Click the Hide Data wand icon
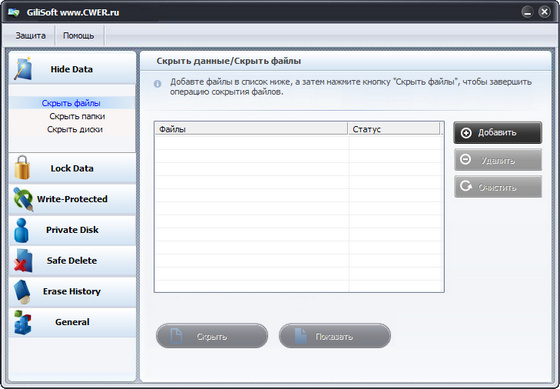 click(x=24, y=69)
